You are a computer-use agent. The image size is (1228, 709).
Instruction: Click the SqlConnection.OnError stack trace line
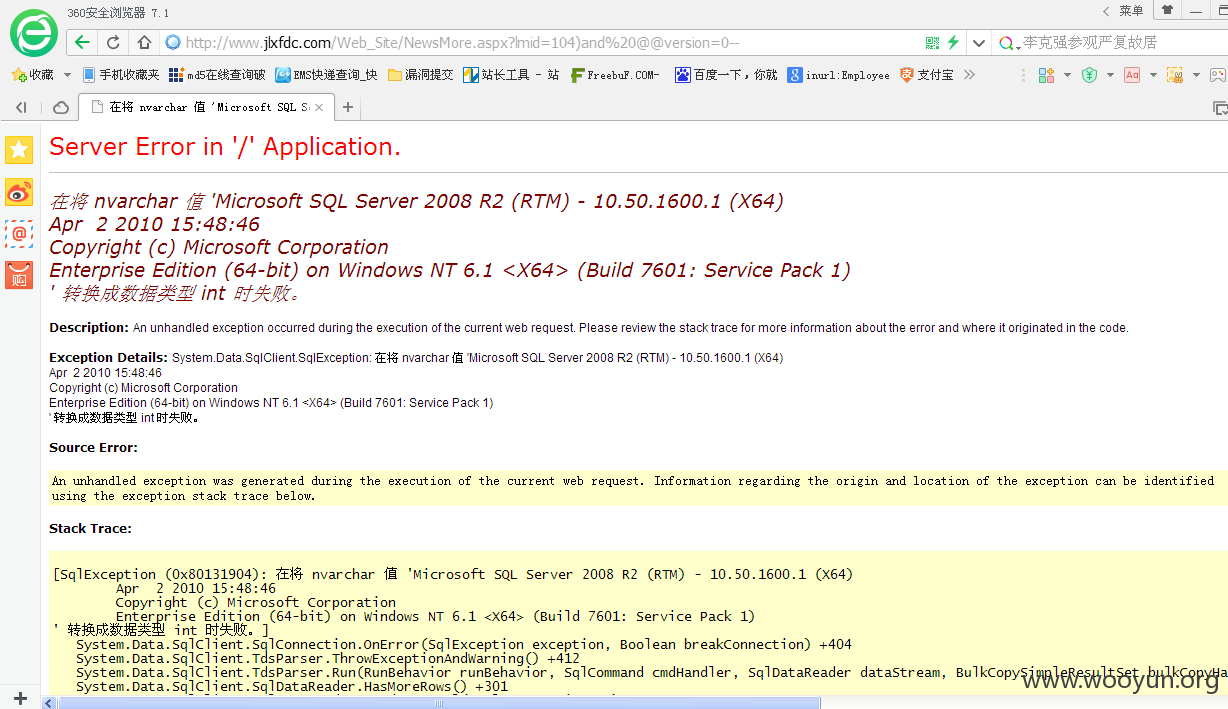[464, 644]
